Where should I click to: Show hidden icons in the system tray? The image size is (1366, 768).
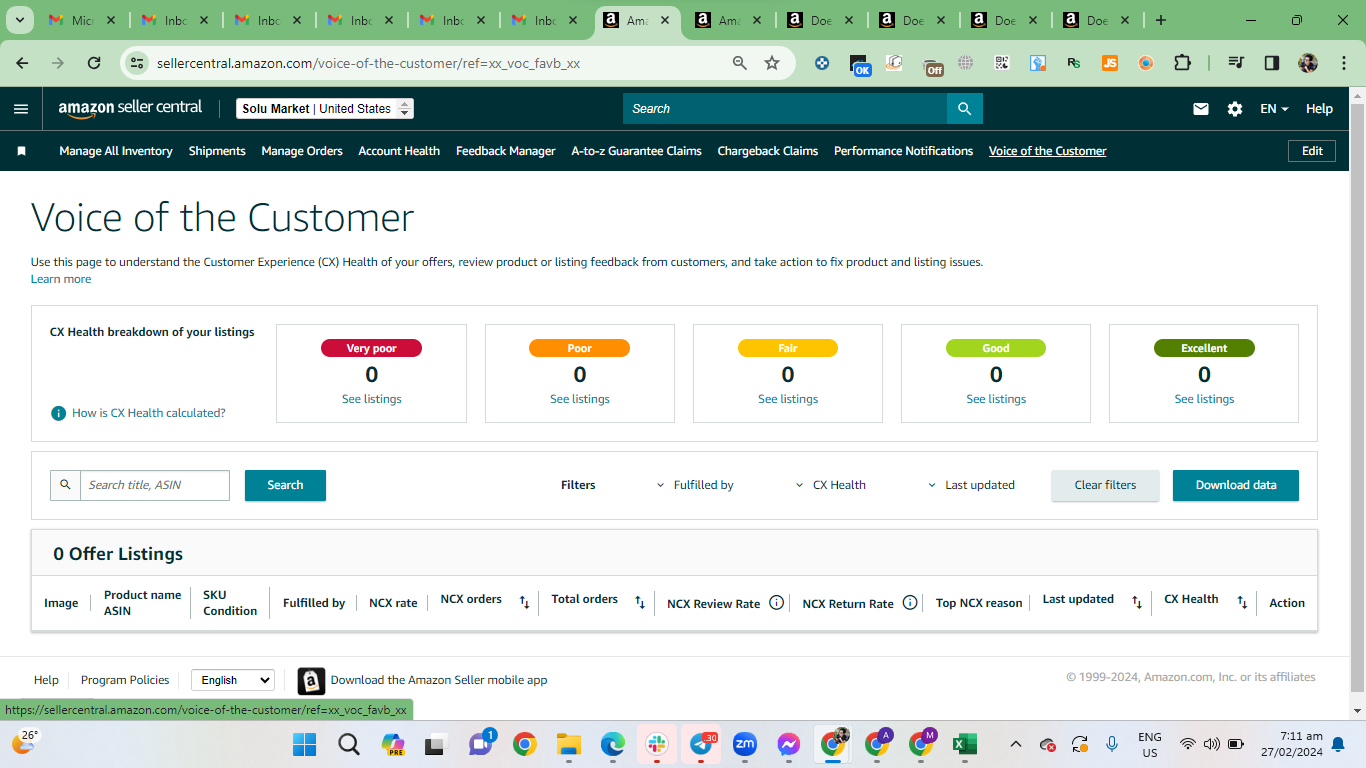click(x=1016, y=744)
